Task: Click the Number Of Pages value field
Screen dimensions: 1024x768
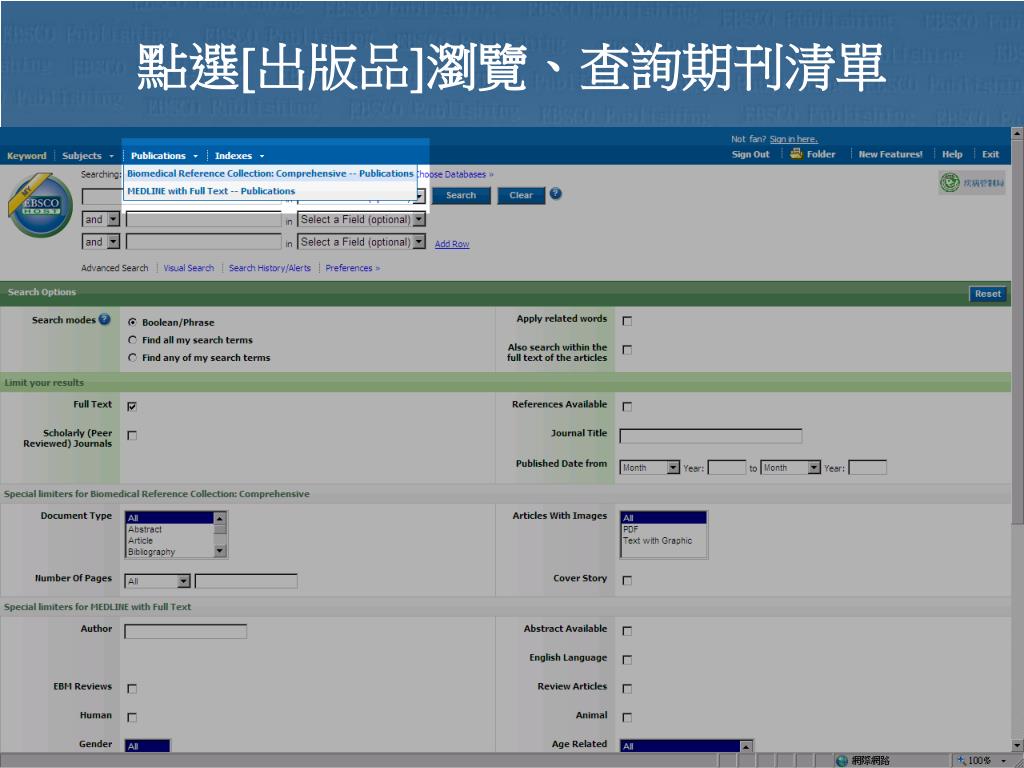Action: [246, 581]
